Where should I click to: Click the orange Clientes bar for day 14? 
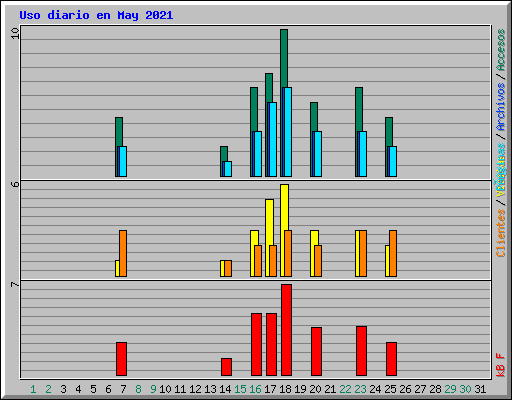228,269
